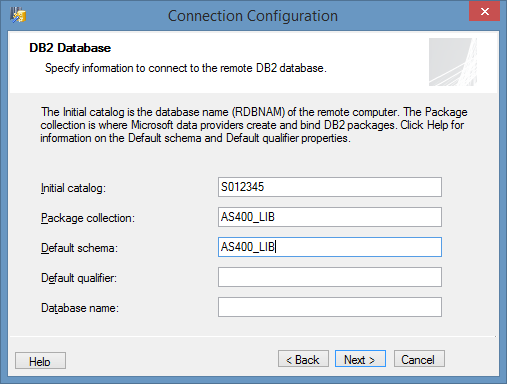Click the Initial catalog label
The image size is (507, 384).
tap(73, 188)
